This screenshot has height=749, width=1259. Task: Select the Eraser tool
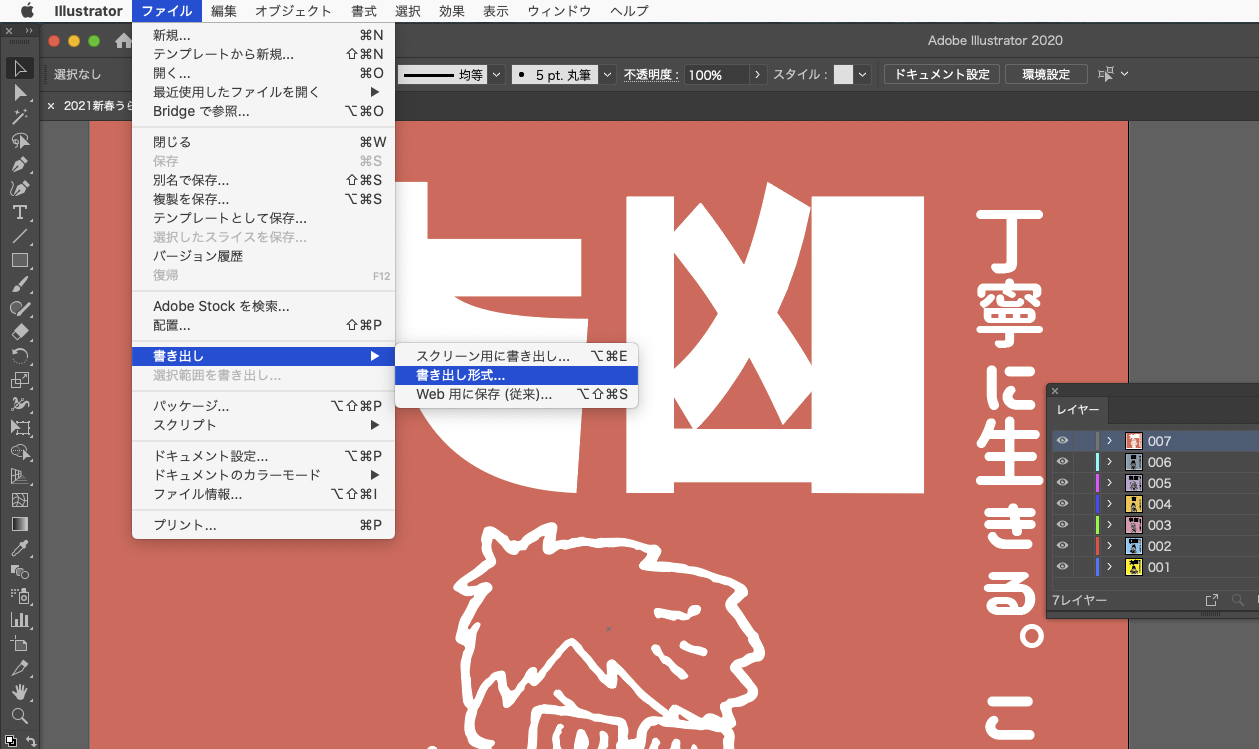click(19, 332)
